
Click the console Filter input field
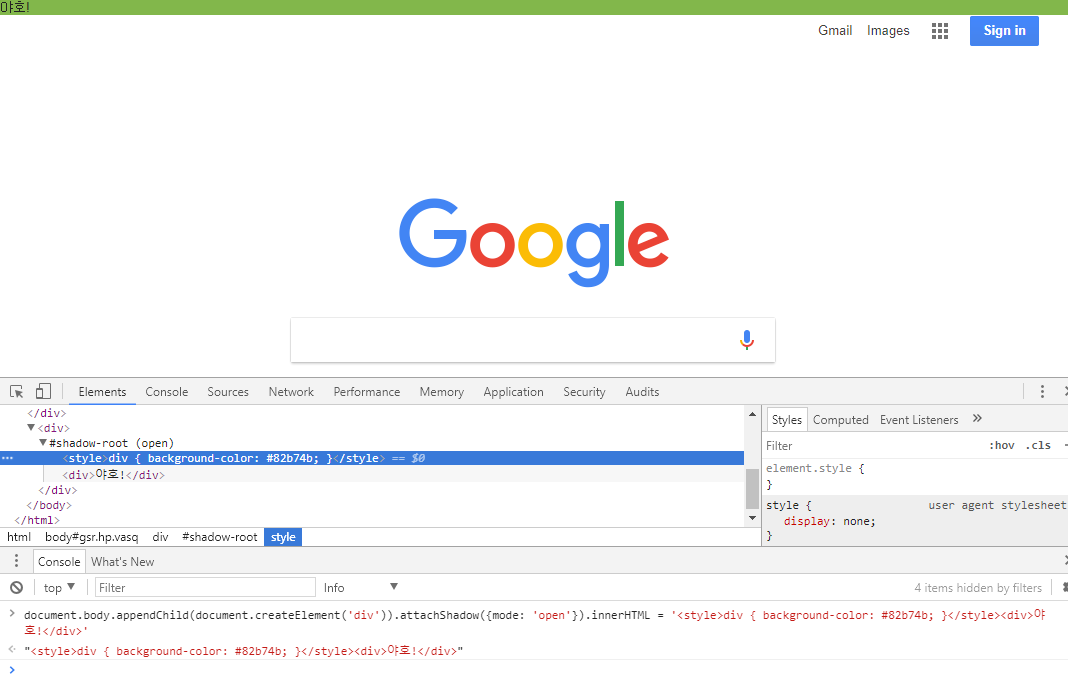tap(205, 587)
